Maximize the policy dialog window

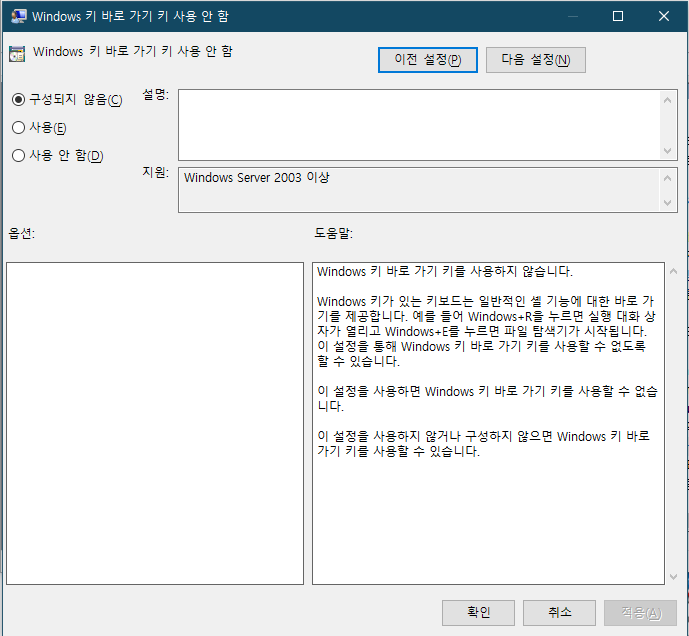click(618, 16)
